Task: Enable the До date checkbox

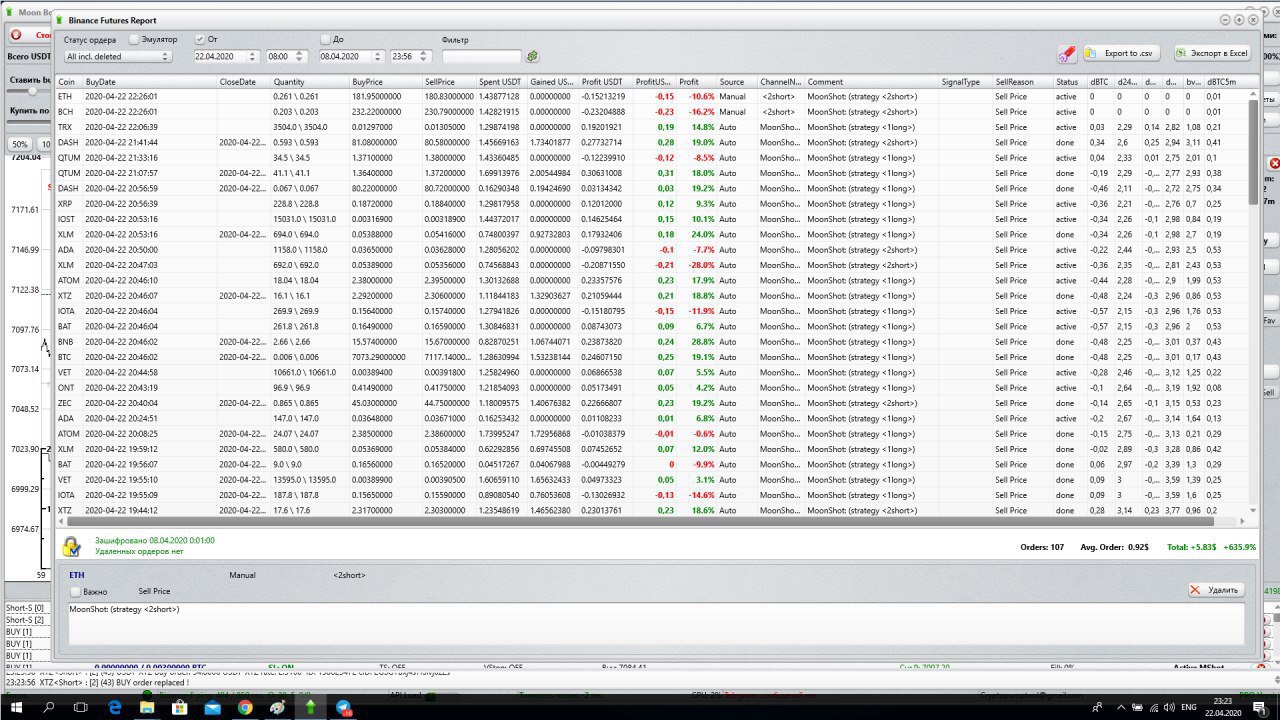Action: point(325,39)
